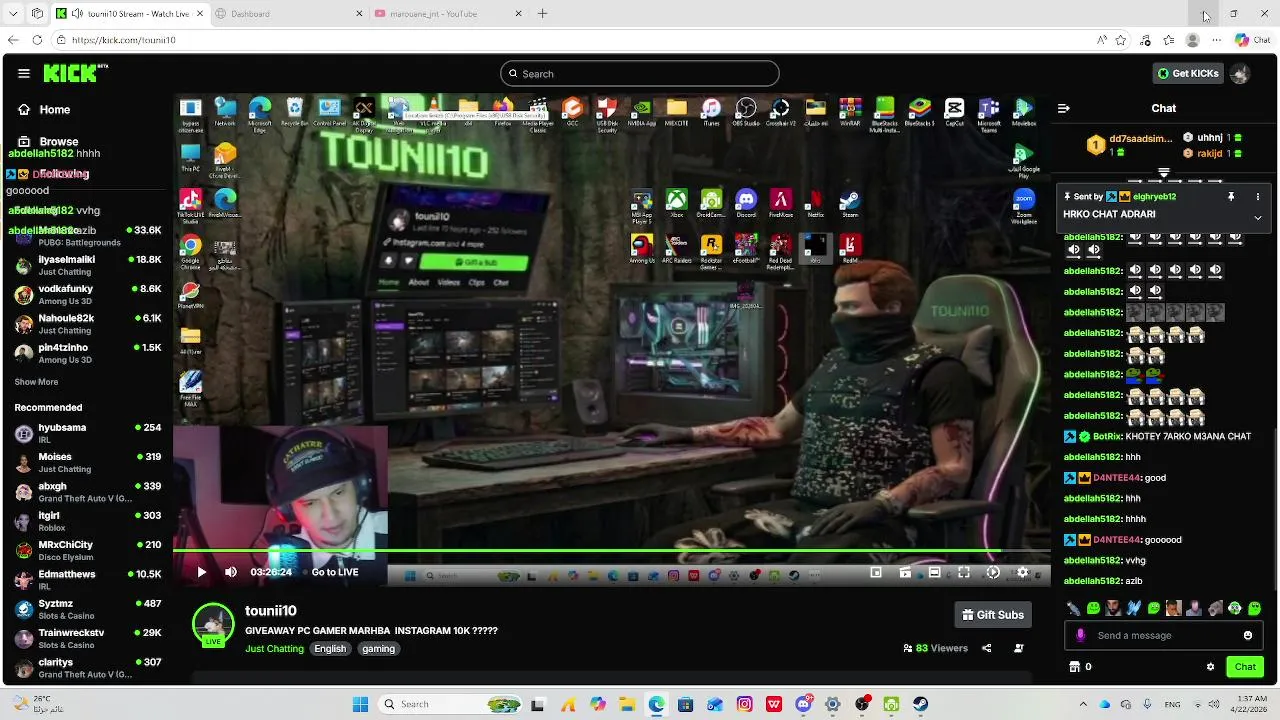Viewport: 1280px width, 720px height.
Task: Open the player settings gear
Action: pyautogui.click(x=1022, y=572)
